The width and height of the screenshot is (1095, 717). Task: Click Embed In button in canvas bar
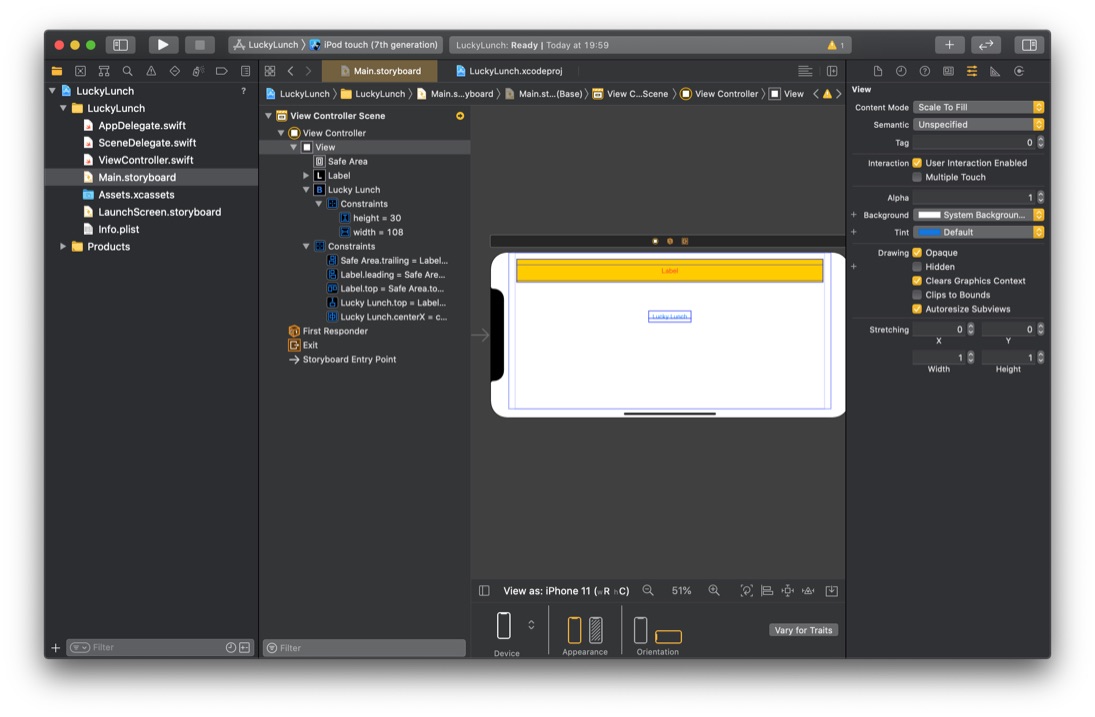(x=832, y=591)
